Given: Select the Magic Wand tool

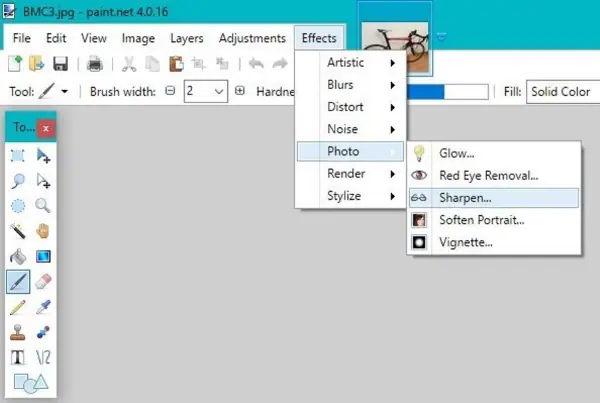Looking at the screenshot, I should (18, 231).
